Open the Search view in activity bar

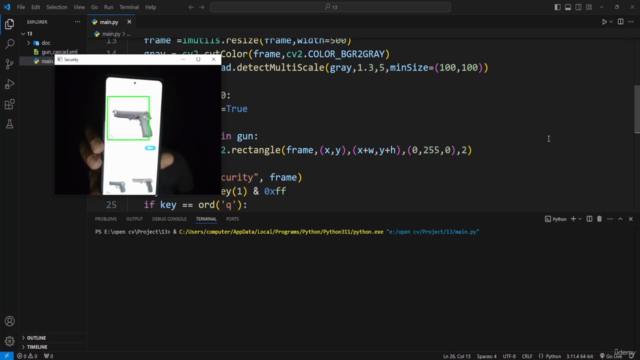pyautogui.click(x=9, y=44)
